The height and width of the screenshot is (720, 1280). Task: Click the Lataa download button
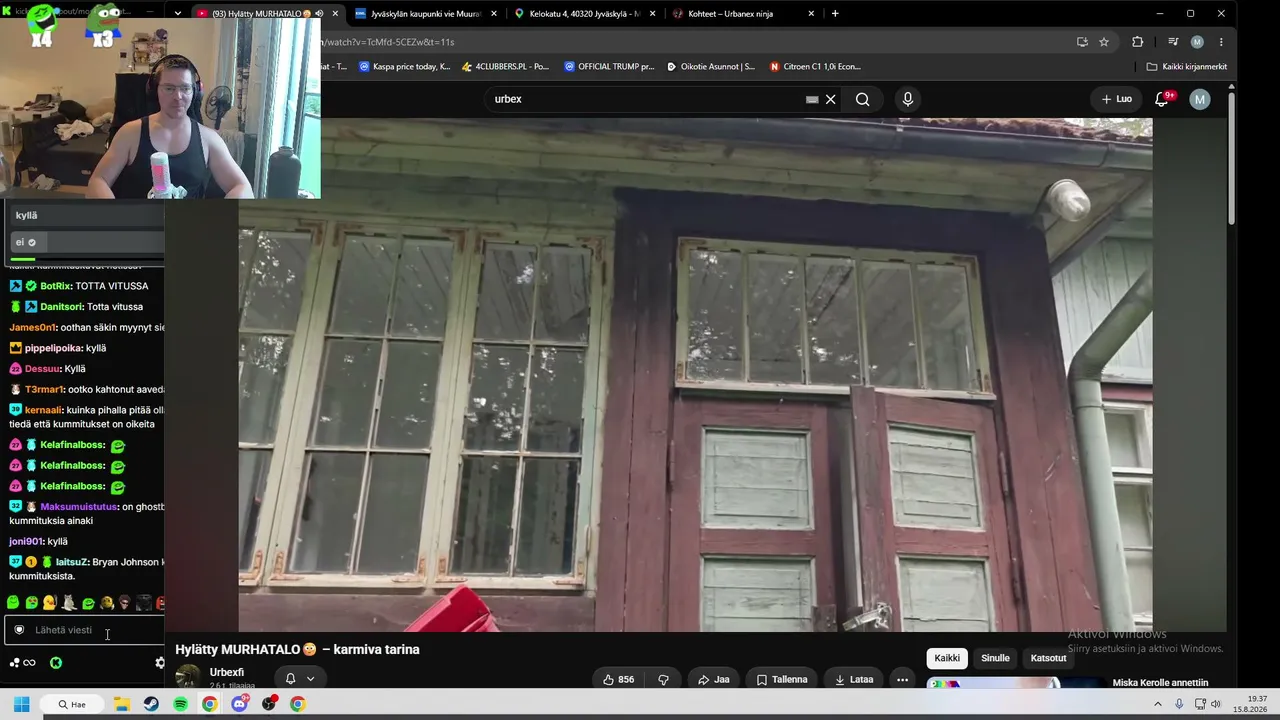point(854,680)
